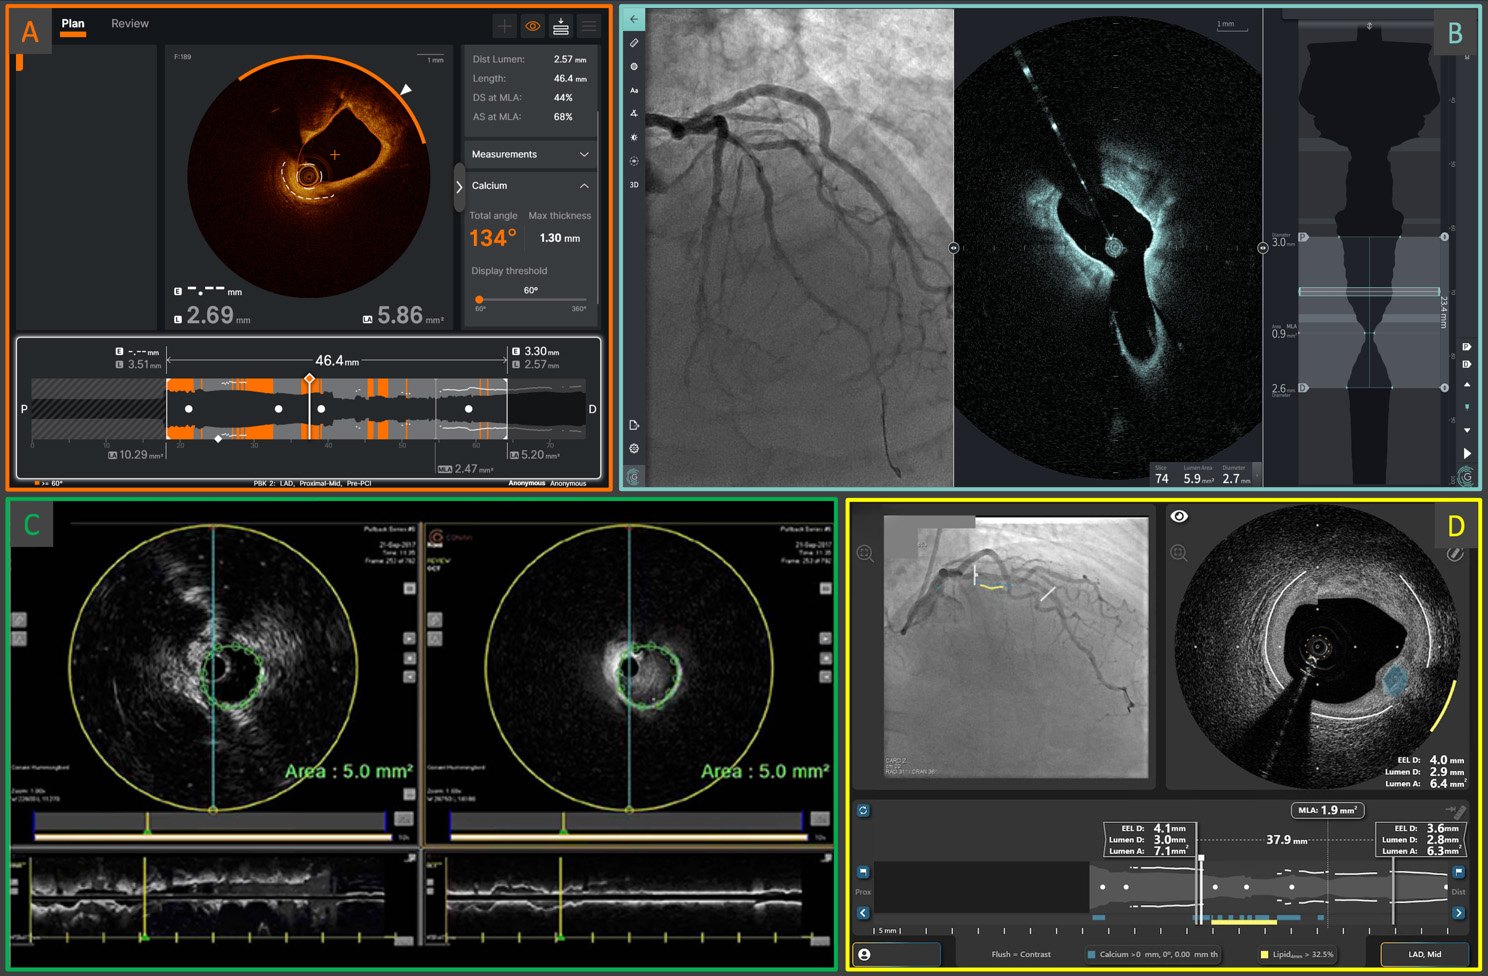Click the Display threshold slider handle
The width and height of the screenshot is (1488, 976).
coord(480,299)
